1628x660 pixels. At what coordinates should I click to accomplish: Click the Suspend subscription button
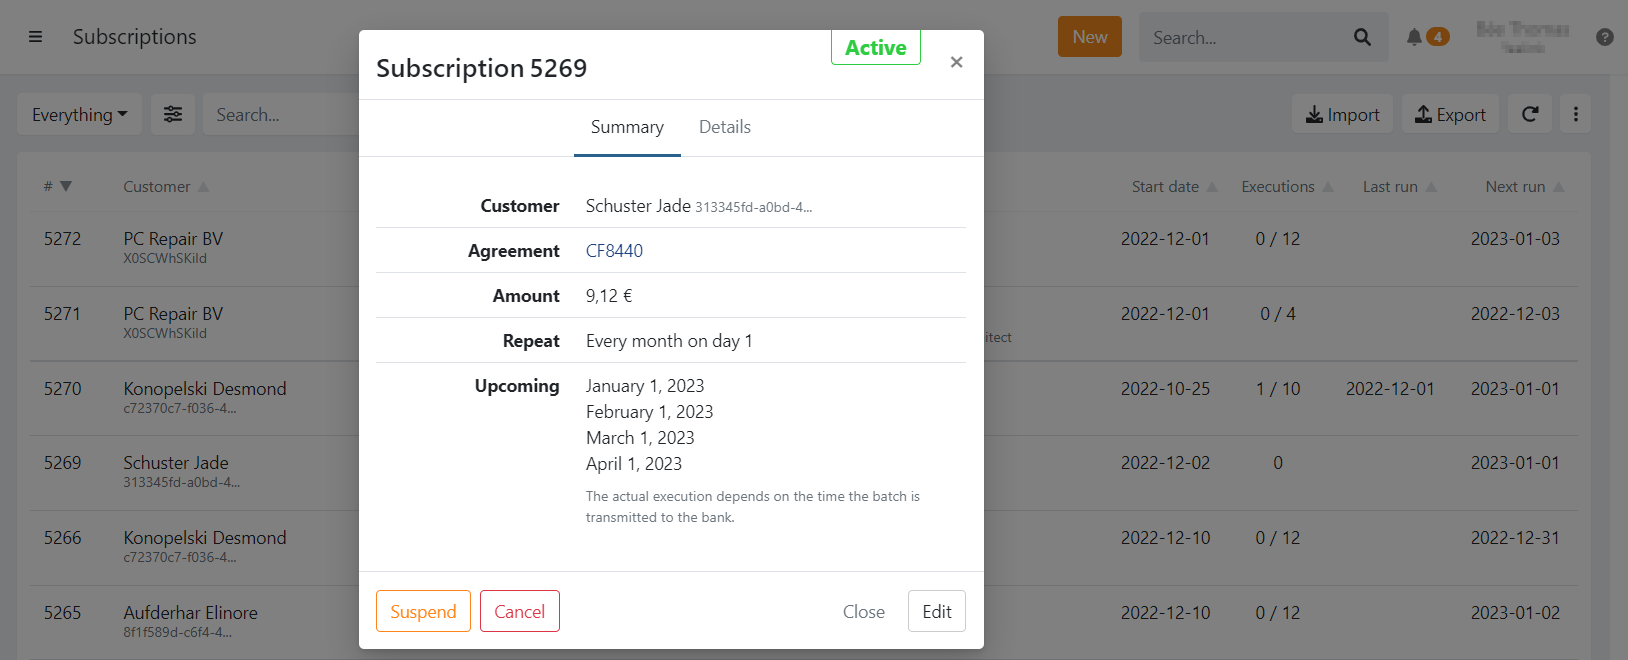click(x=423, y=611)
